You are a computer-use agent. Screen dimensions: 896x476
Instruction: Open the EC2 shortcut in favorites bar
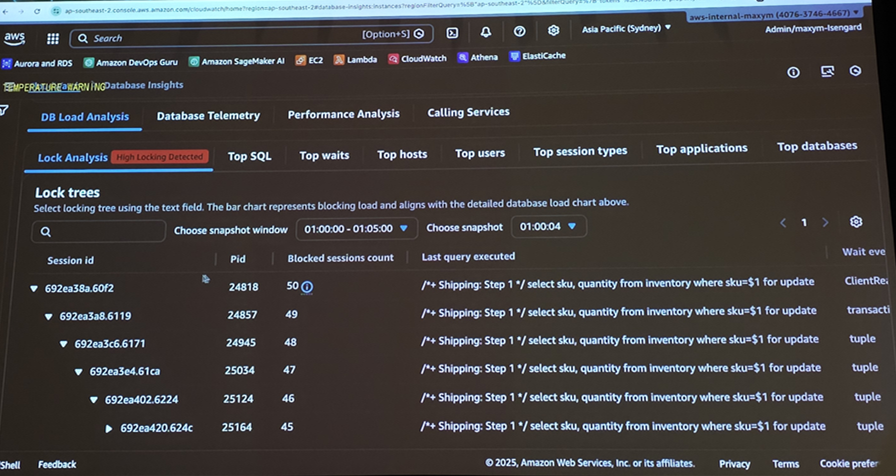point(309,60)
